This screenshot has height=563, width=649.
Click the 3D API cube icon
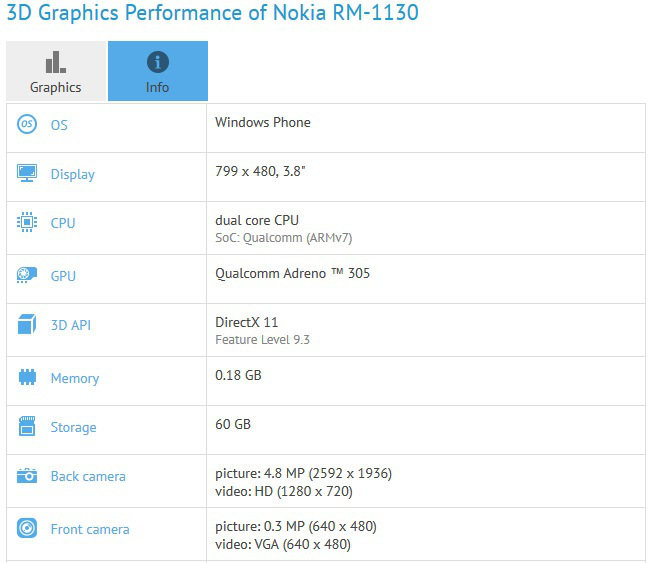coord(27,325)
